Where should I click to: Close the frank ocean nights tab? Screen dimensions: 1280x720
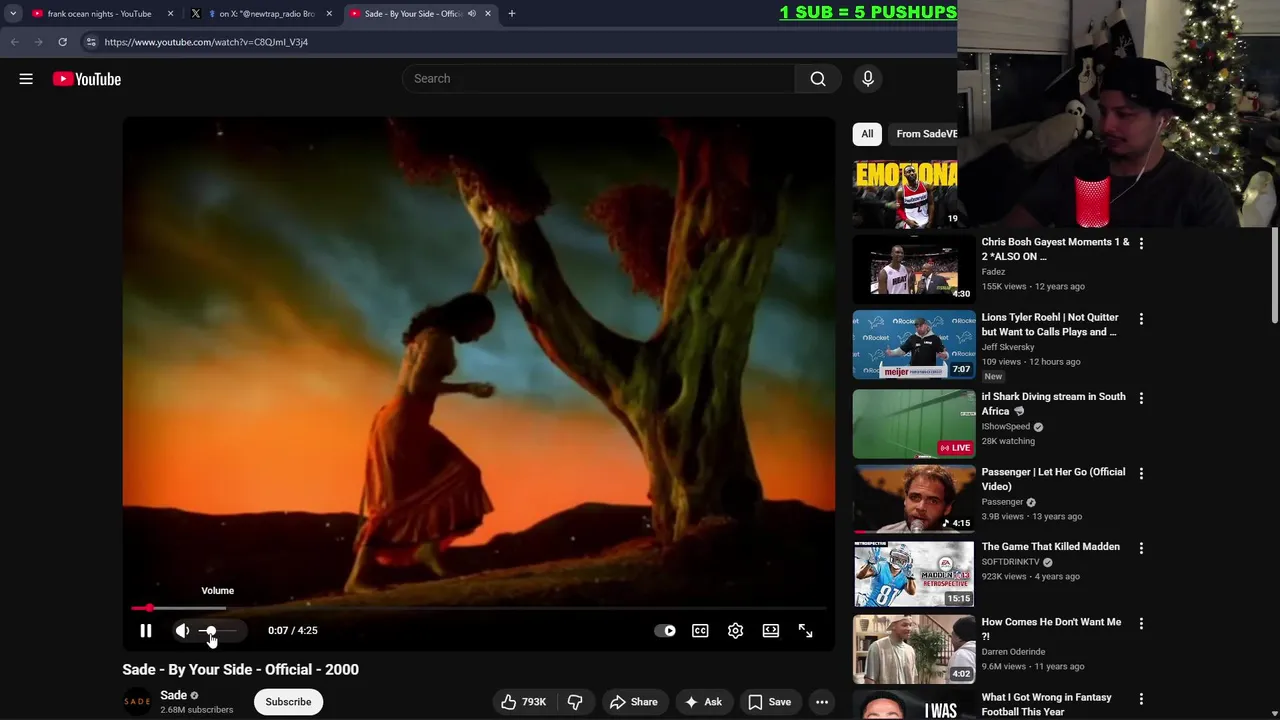[x=170, y=14]
